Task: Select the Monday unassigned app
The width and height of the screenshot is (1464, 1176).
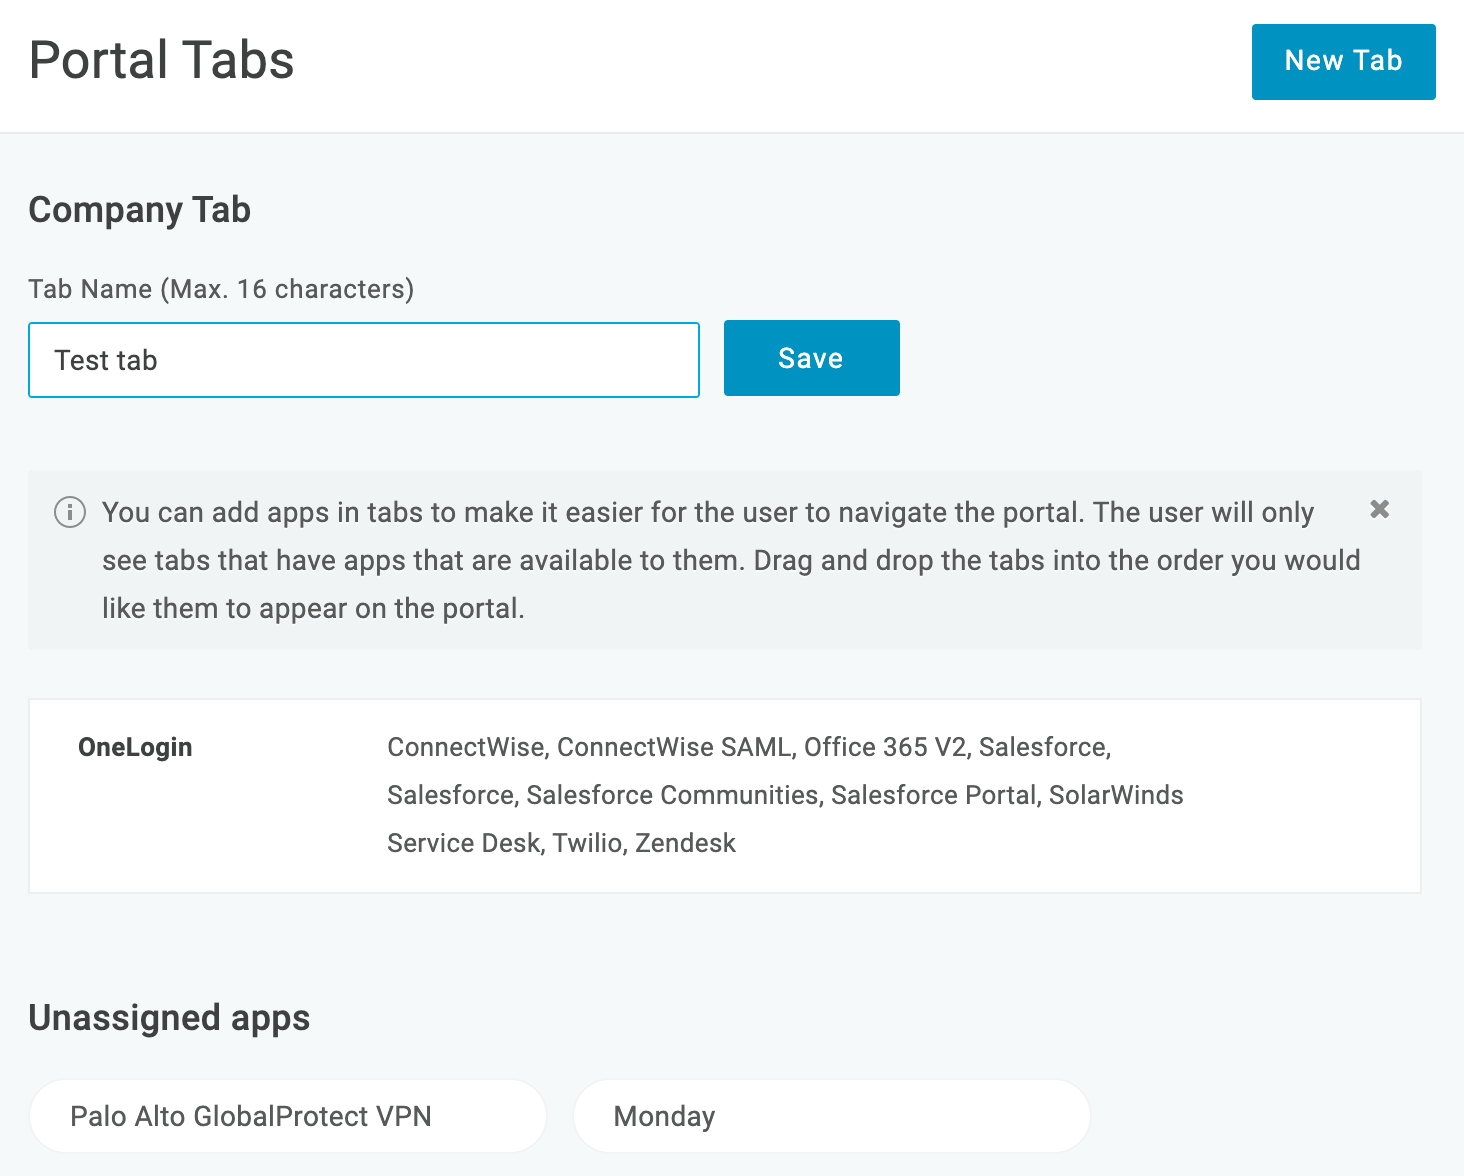Action: tap(832, 1116)
